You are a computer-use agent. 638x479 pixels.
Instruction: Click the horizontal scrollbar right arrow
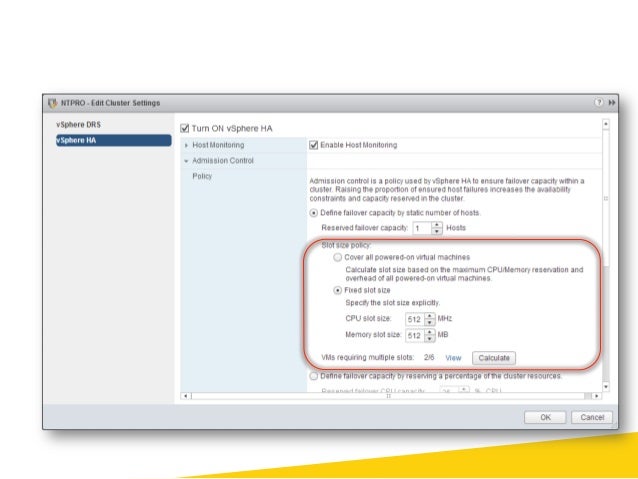[x=596, y=396]
